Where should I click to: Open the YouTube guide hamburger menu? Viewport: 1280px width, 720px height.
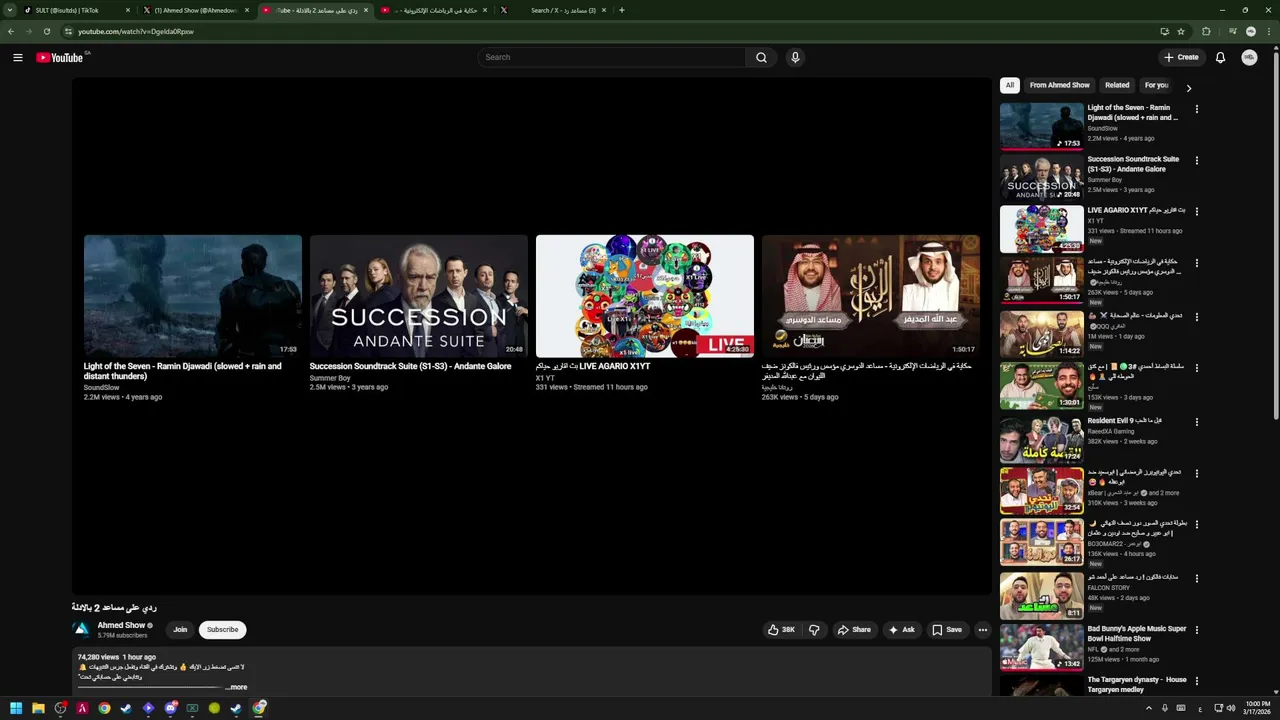[17, 57]
